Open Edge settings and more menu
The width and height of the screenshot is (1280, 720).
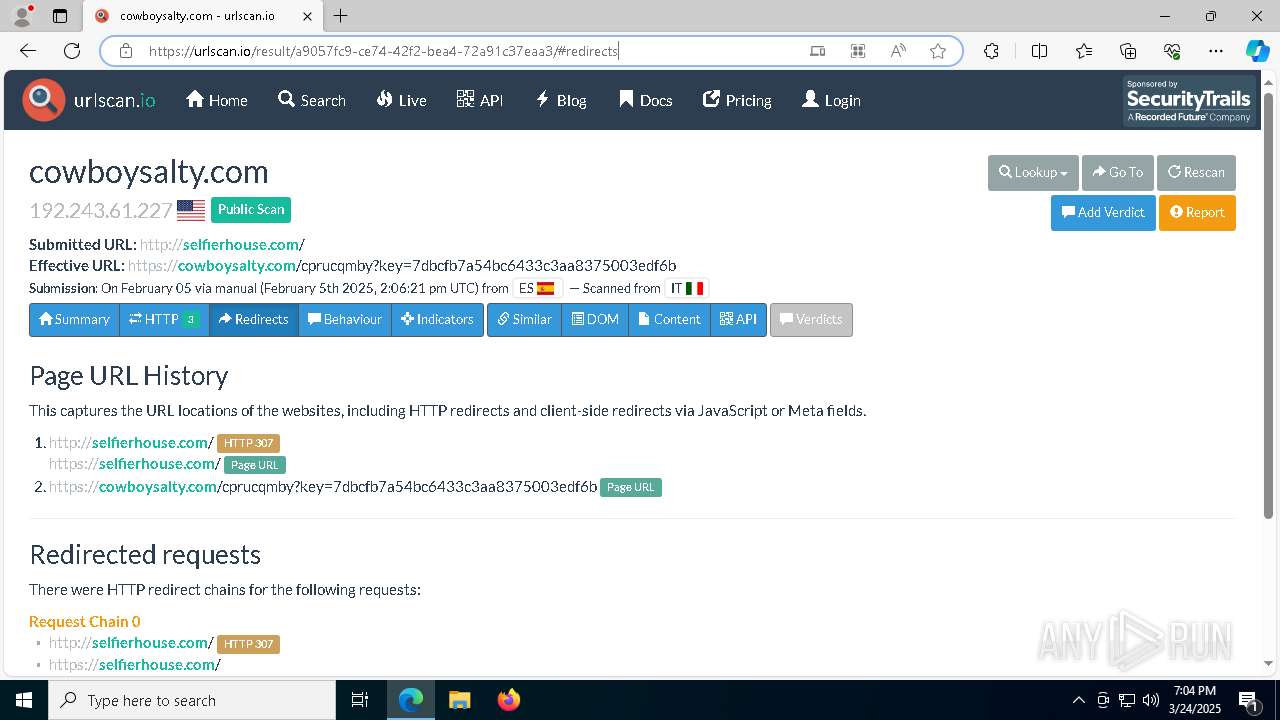point(1216,51)
